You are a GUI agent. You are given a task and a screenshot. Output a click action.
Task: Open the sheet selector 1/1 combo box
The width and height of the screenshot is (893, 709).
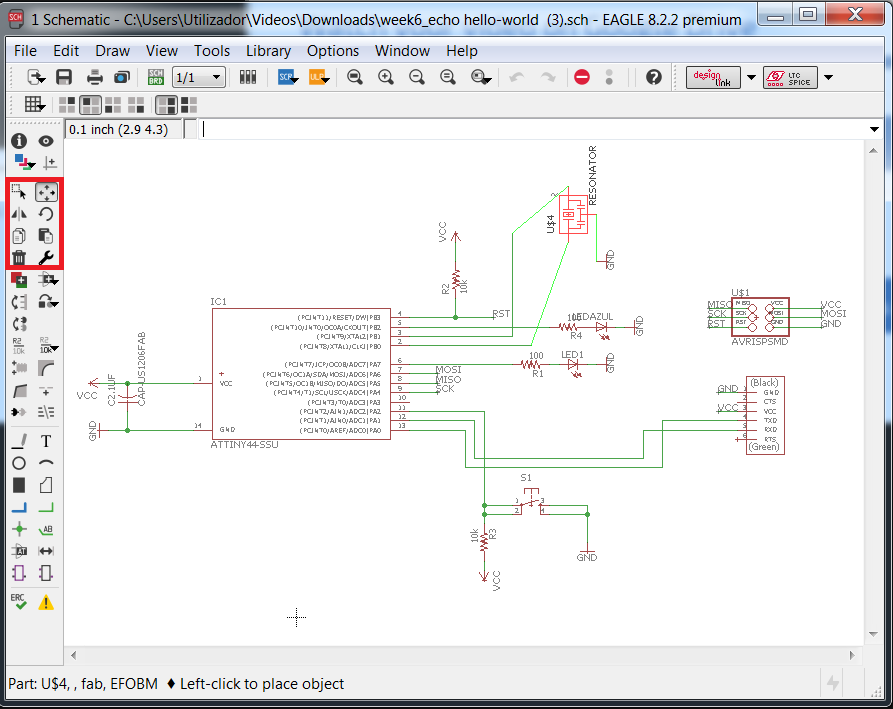(x=199, y=77)
